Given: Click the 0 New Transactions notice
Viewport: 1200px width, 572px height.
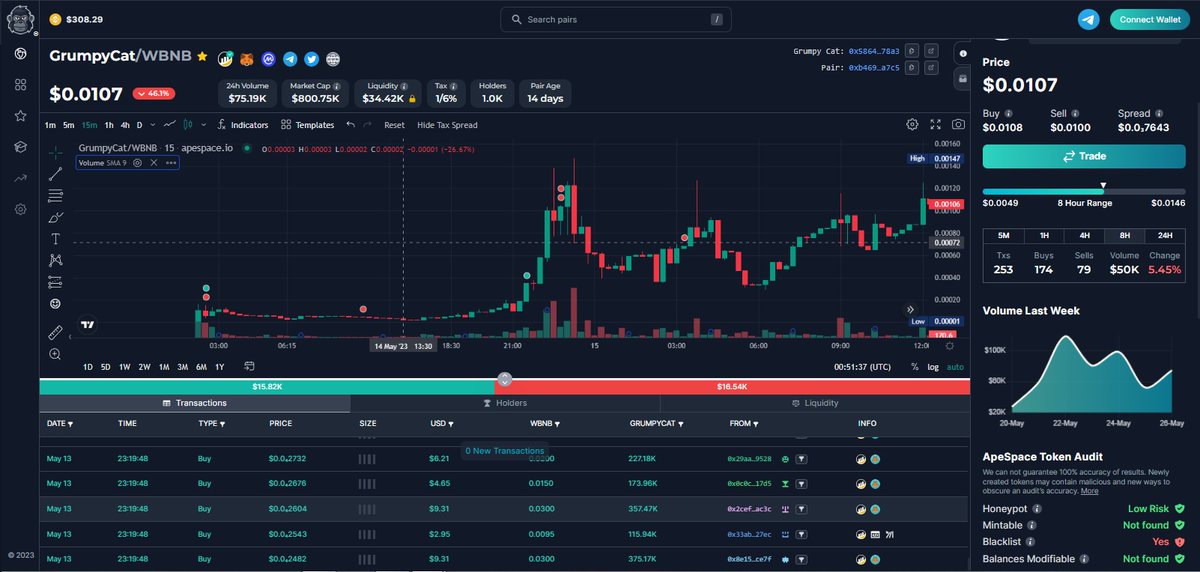Looking at the screenshot, I should 505,451.
